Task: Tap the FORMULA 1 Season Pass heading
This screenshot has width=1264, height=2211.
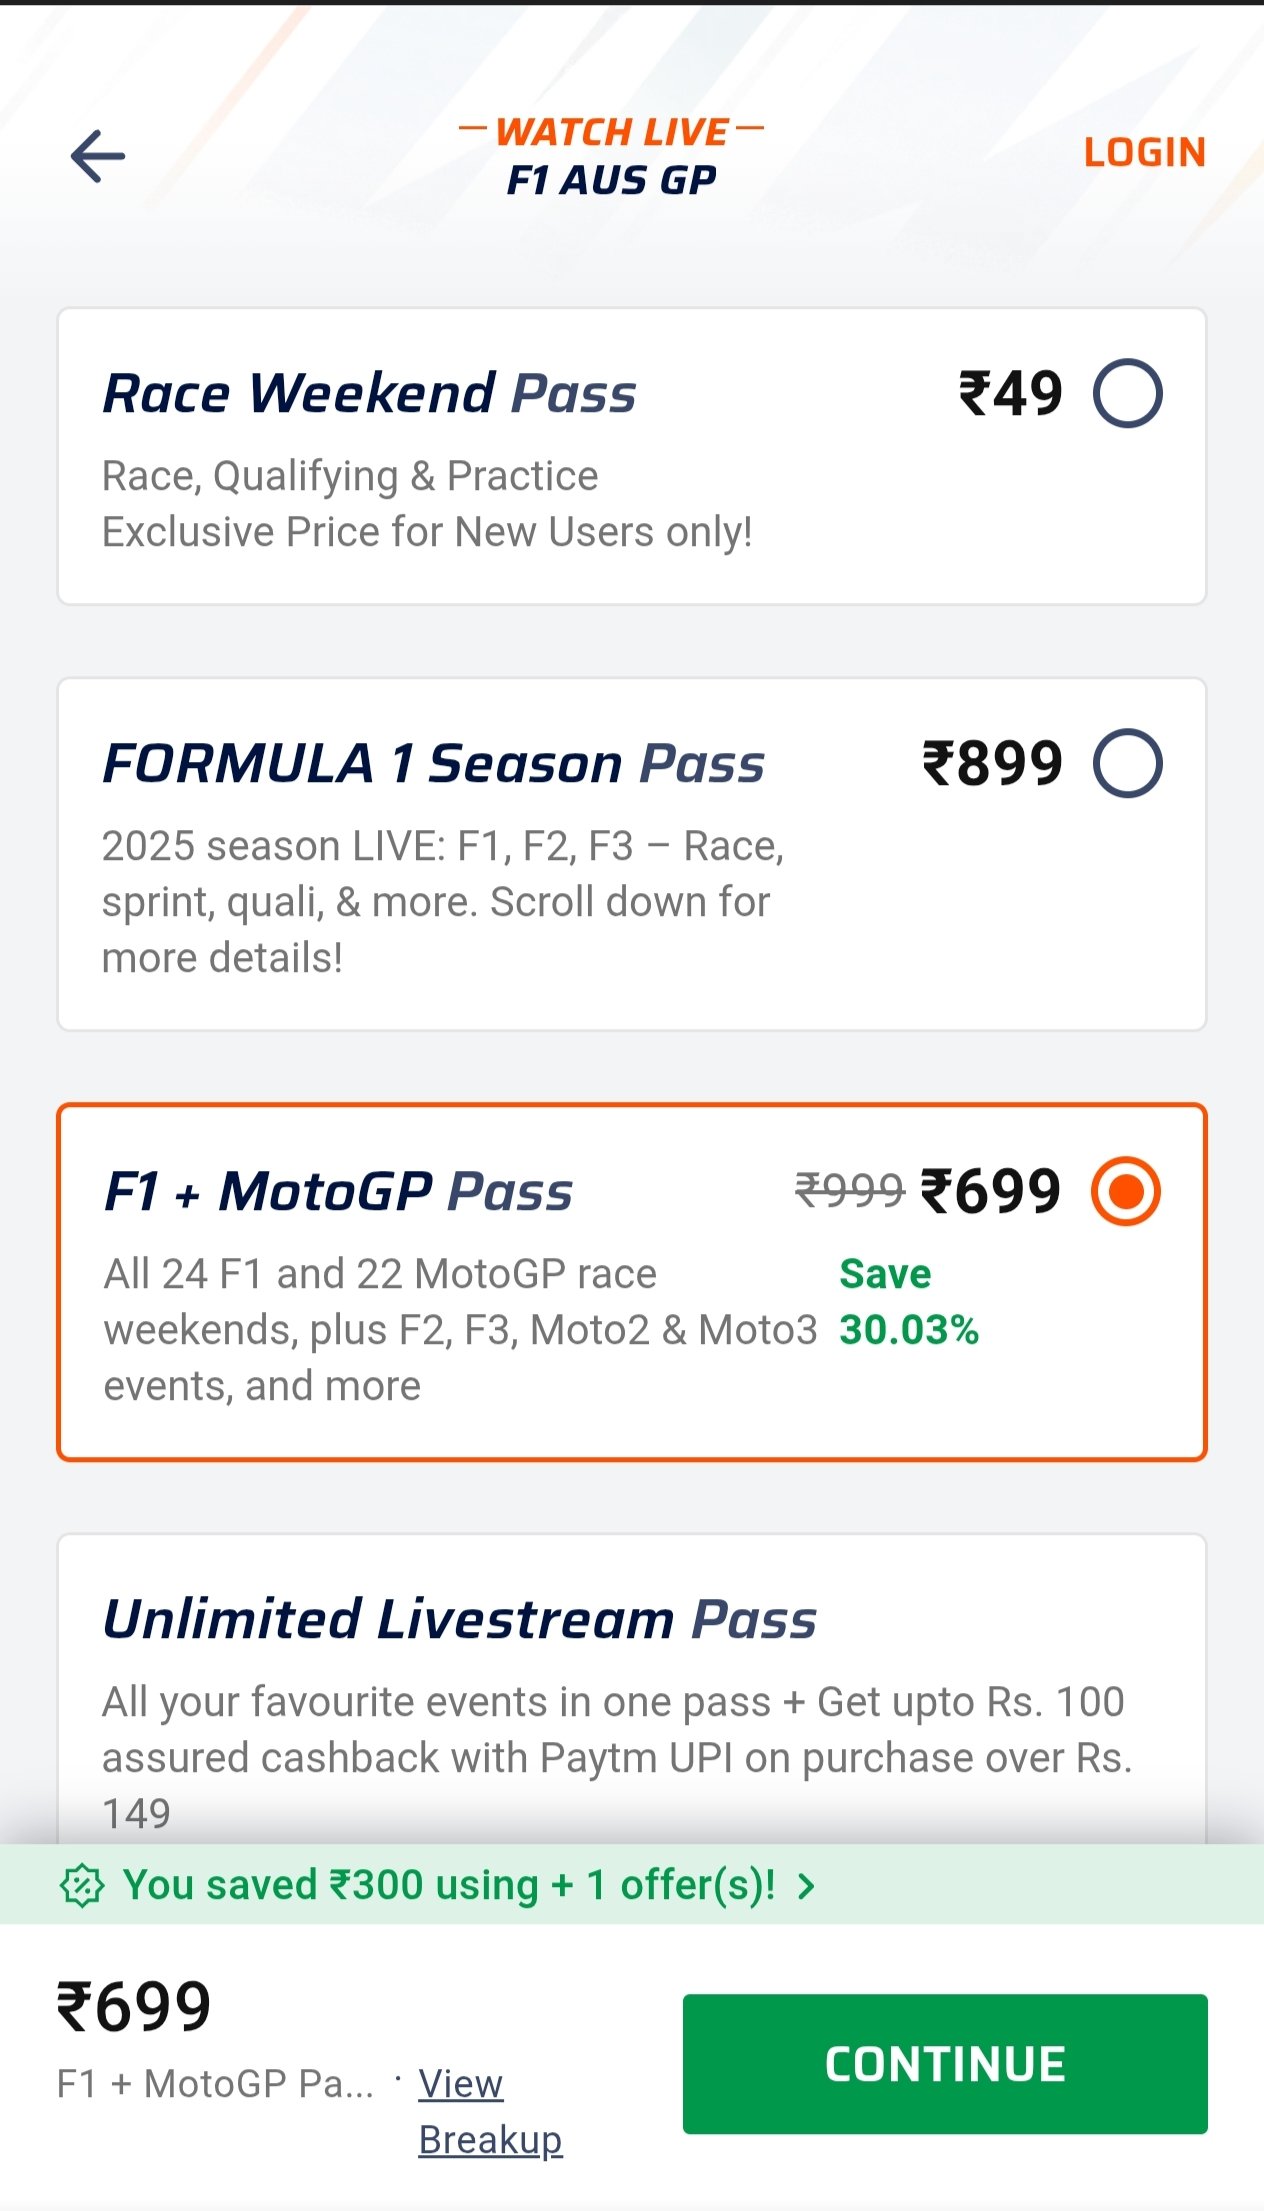Action: tap(433, 764)
